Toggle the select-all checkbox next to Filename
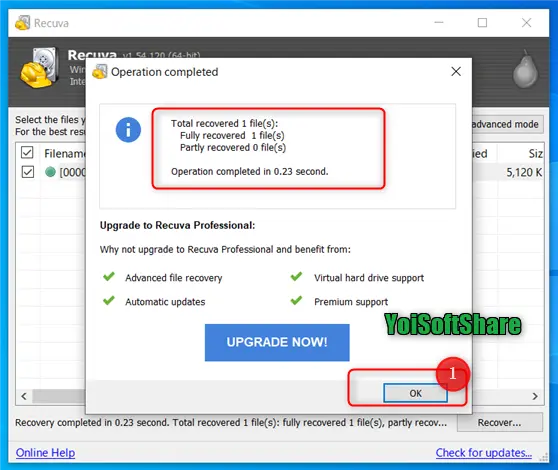Viewport: 558px width, 470px height. tap(27, 153)
